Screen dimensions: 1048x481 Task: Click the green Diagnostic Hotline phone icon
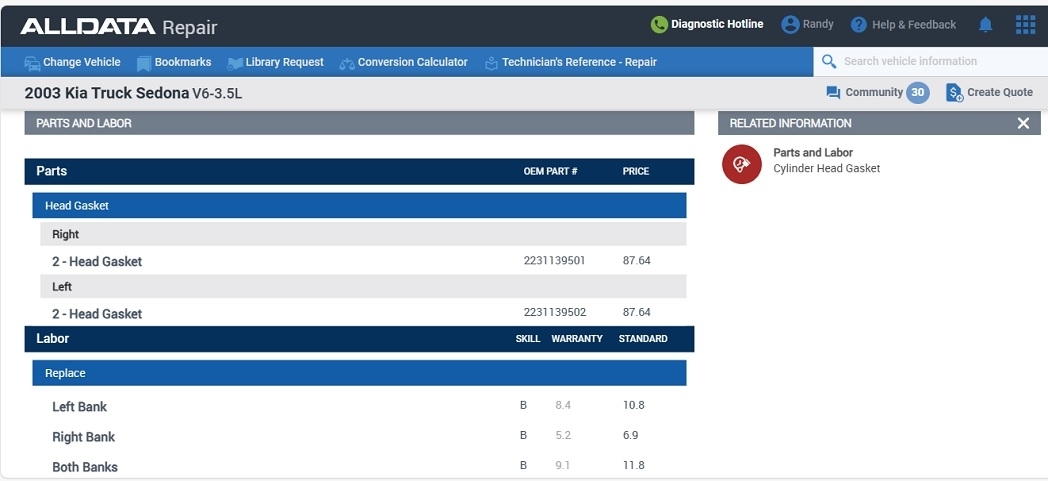[x=659, y=25]
